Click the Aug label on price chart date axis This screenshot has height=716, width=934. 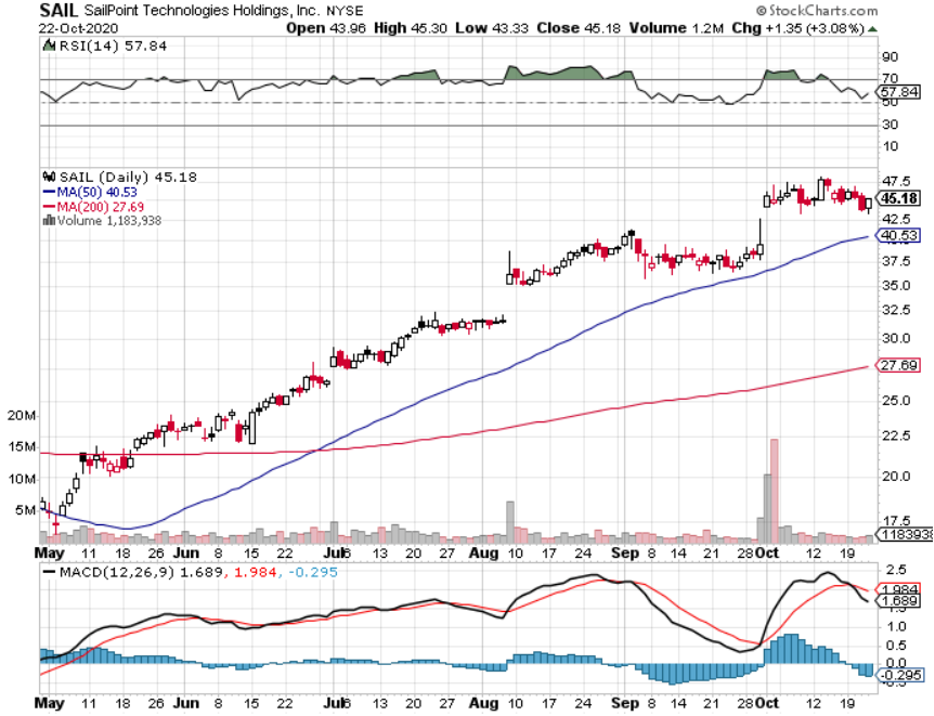pos(483,553)
